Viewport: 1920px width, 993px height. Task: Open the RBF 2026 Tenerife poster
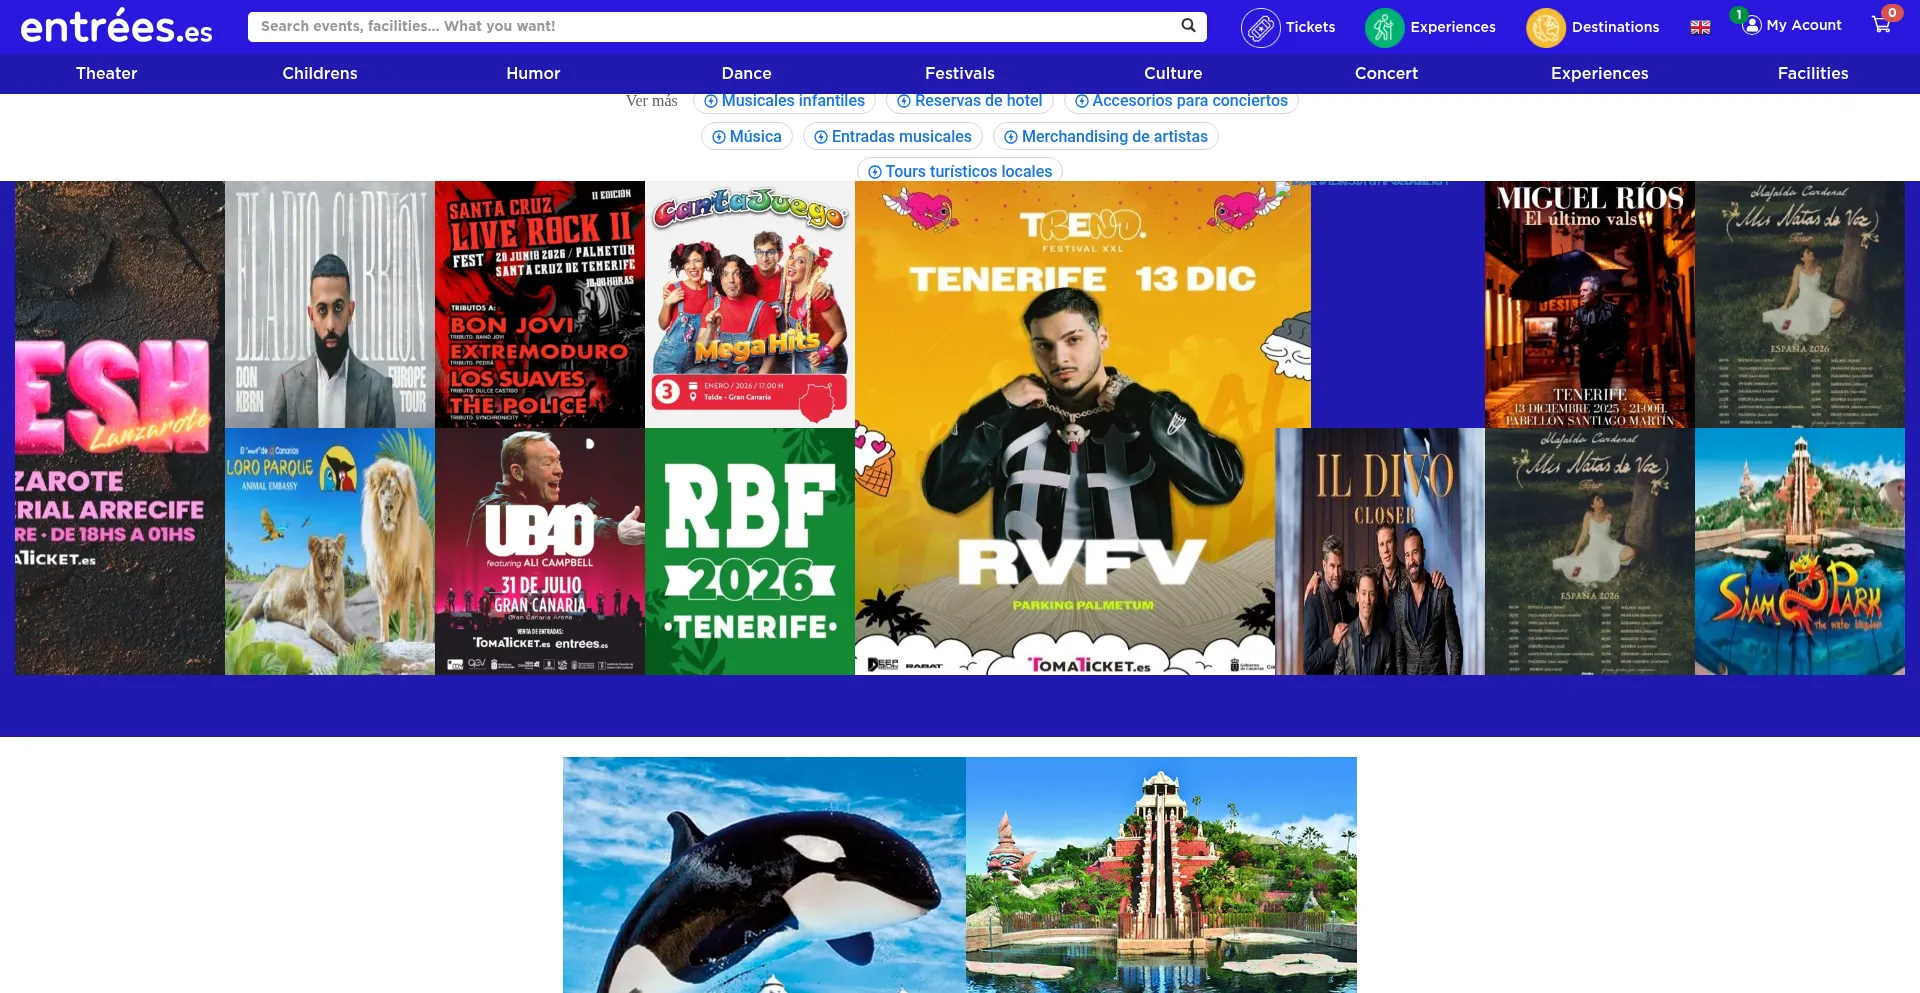(x=750, y=551)
